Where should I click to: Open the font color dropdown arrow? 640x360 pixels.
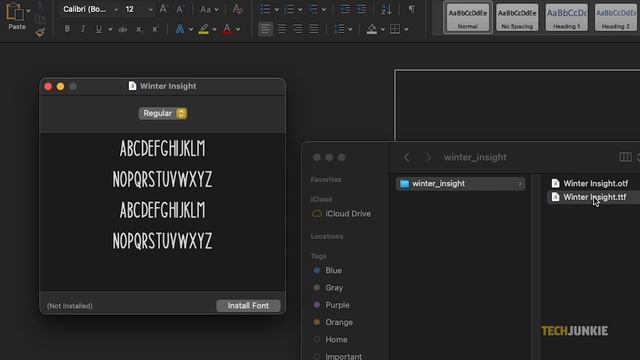(238, 29)
